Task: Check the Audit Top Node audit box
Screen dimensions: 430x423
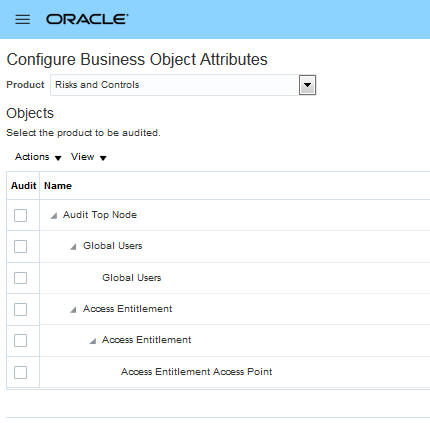Action: pos(21,215)
